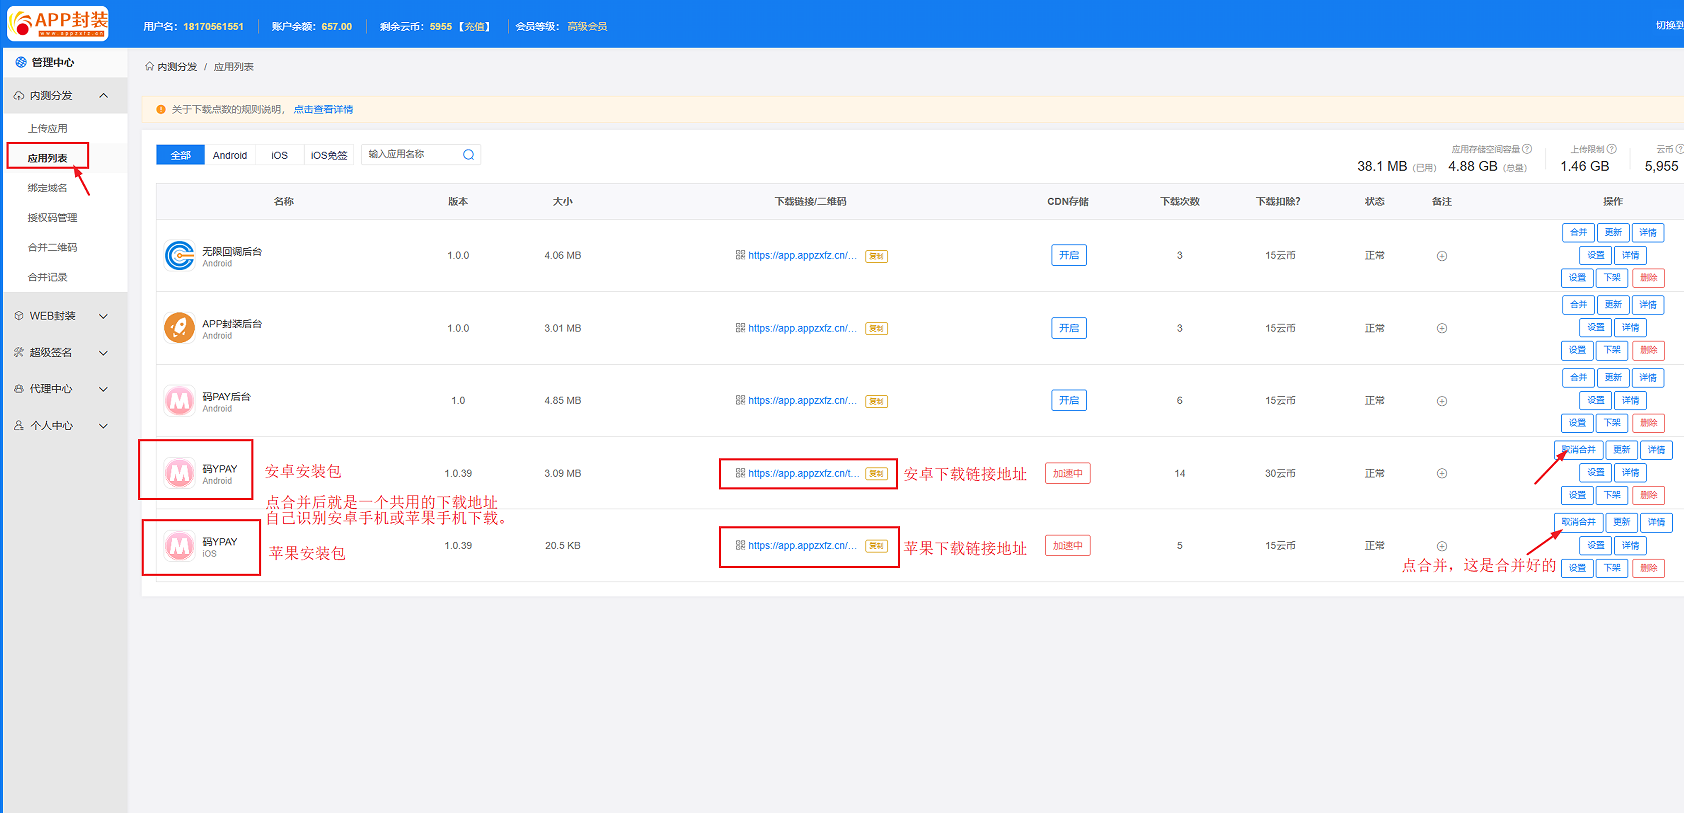Select the iOS免签 filter tab
1684x813 pixels.
pyautogui.click(x=328, y=155)
